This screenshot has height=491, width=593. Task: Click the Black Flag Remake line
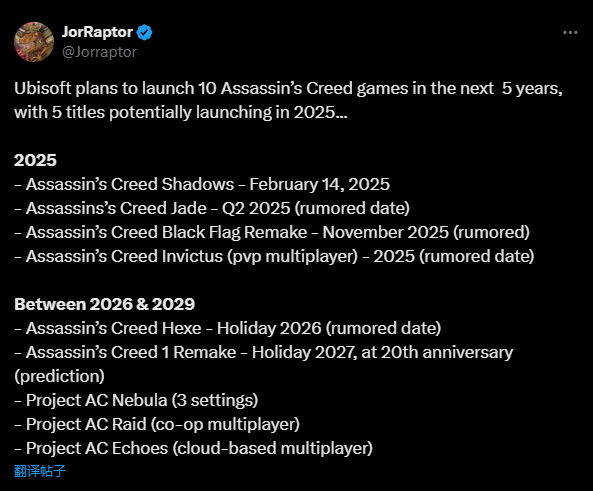272,232
